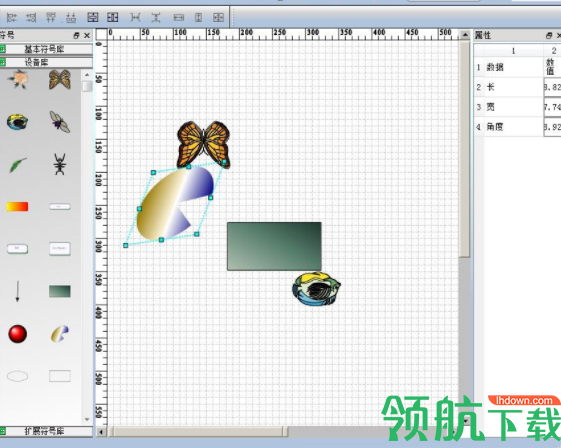Edit the 宽 value field
The image size is (561, 448).
pos(552,107)
